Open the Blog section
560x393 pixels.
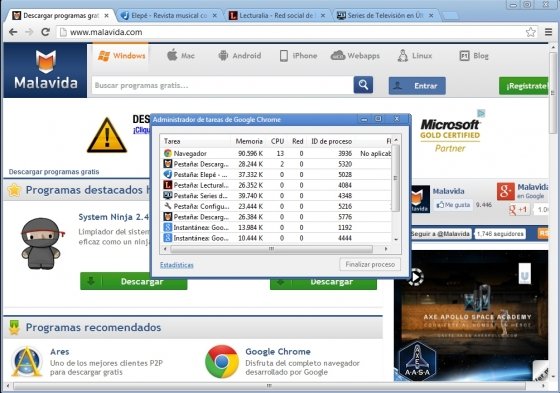[474, 56]
